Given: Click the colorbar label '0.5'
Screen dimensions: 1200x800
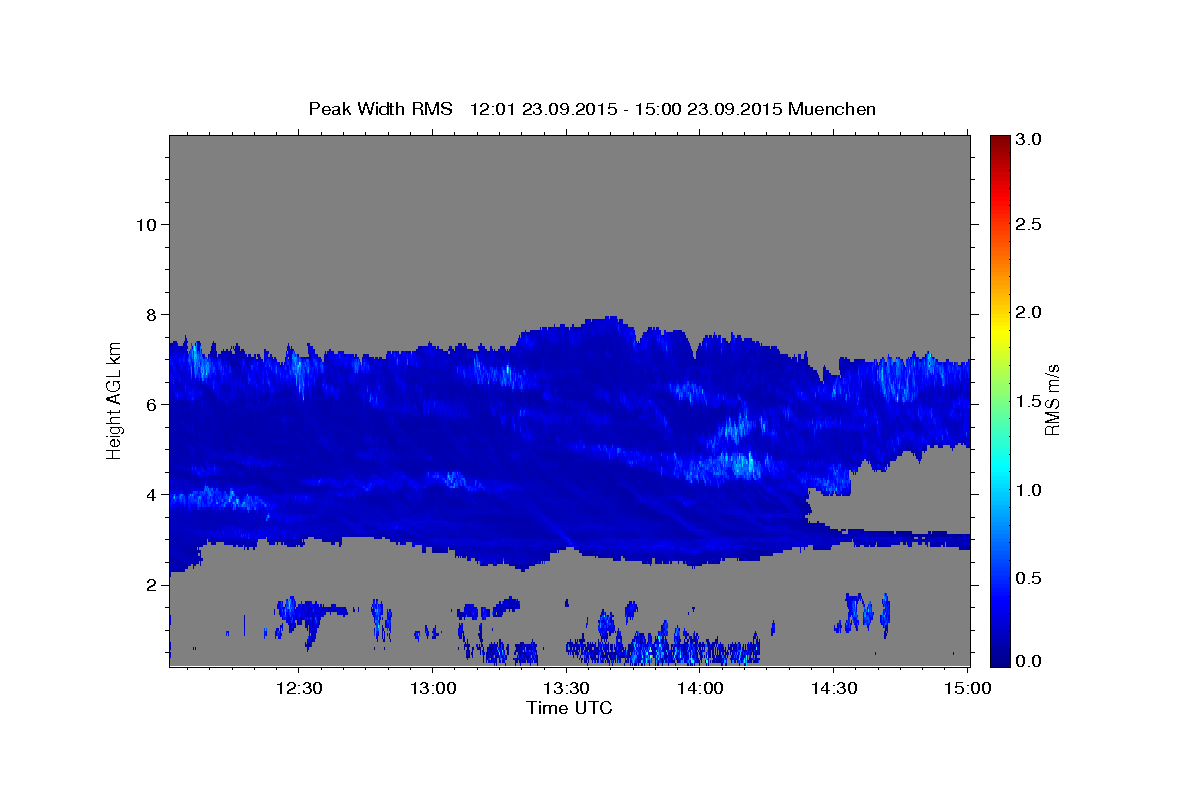Looking at the screenshot, I should click(1029, 578).
